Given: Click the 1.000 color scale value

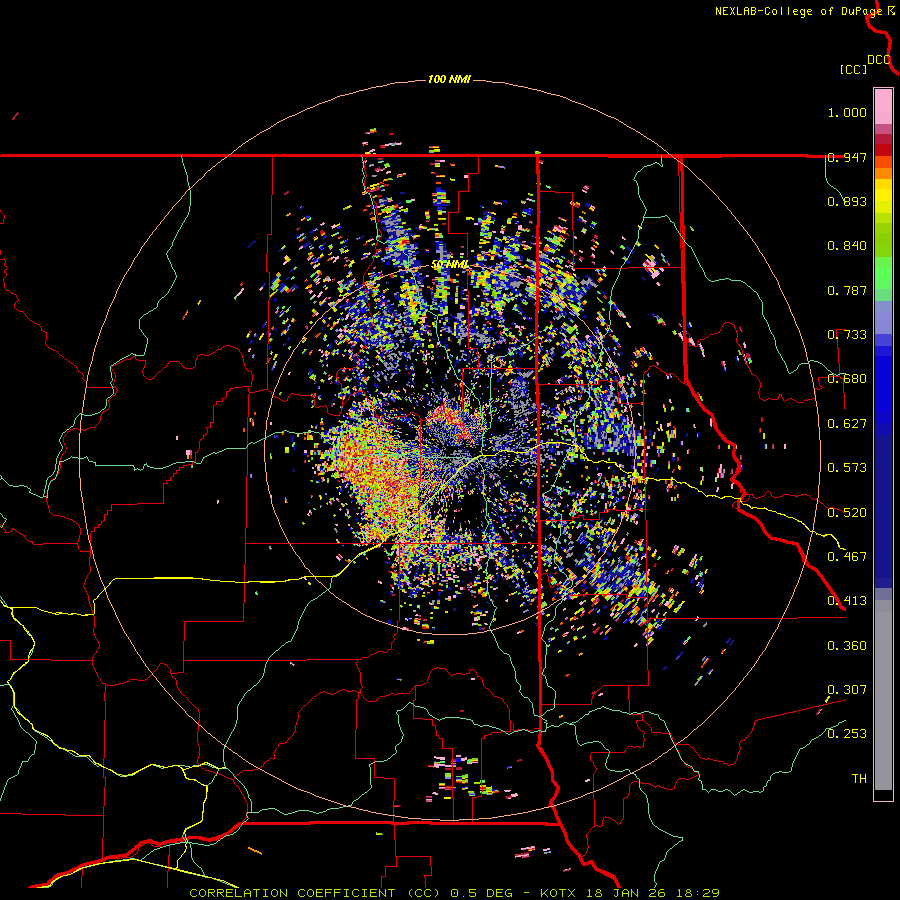Looking at the screenshot, I should tap(847, 112).
